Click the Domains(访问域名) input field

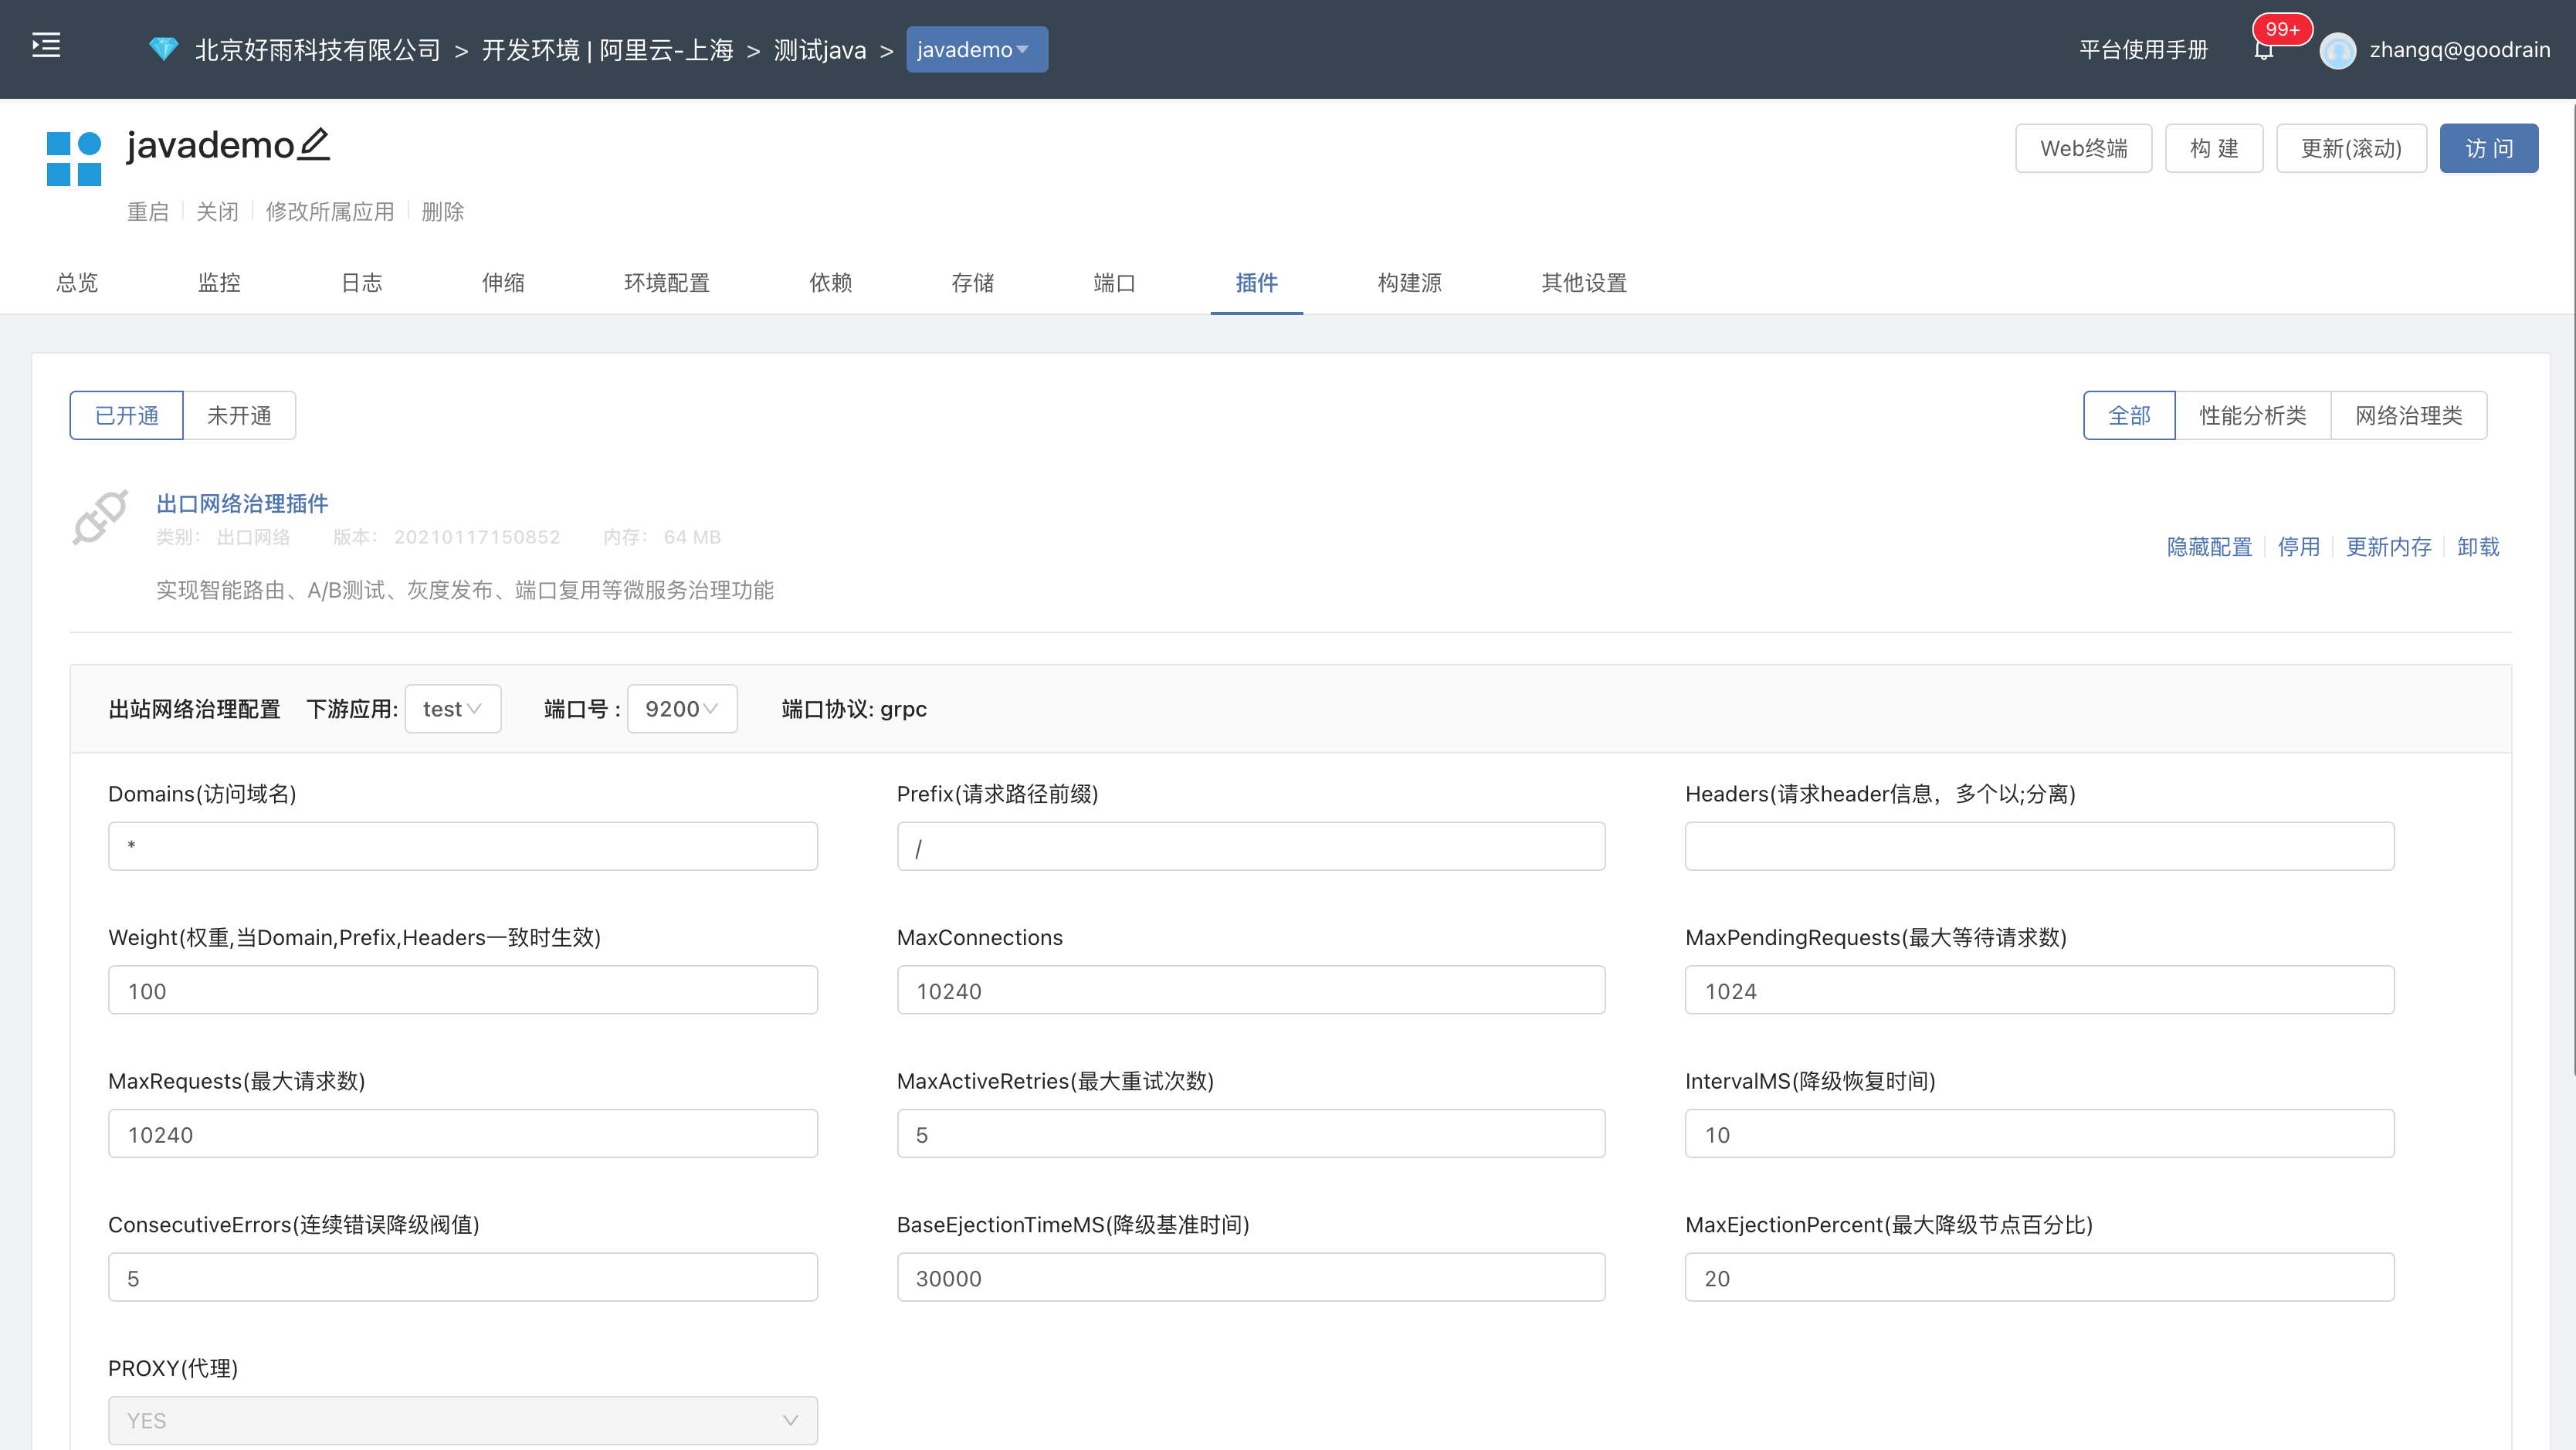click(x=462, y=845)
